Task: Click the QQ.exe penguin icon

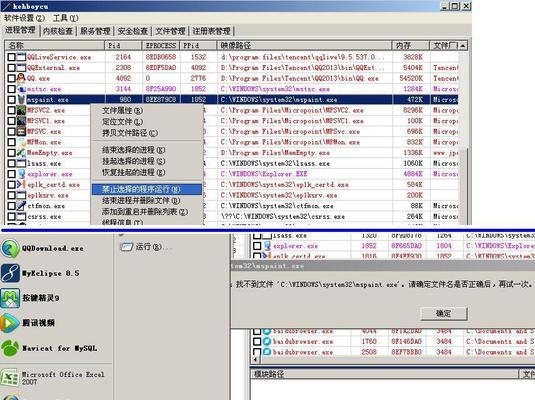Action: [21, 78]
